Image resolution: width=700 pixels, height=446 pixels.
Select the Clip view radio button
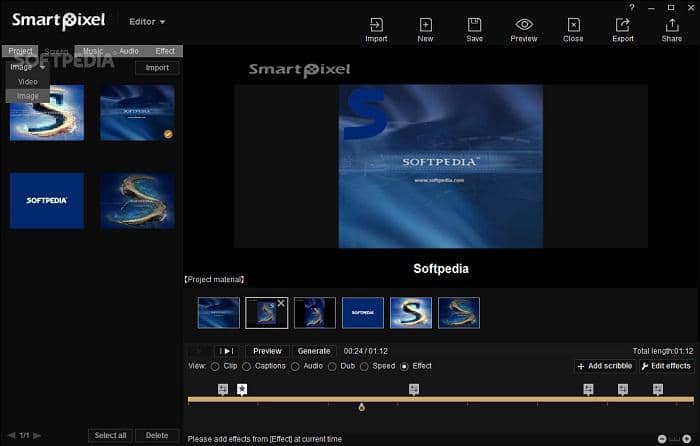(215, 367)
